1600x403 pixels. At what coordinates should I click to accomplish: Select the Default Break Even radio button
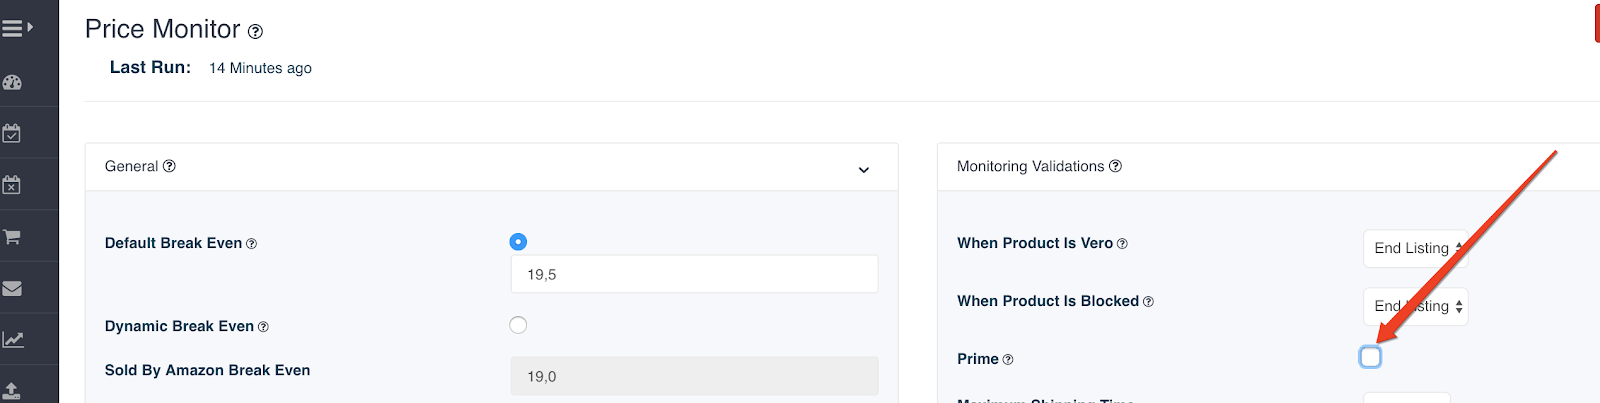[518, 242]
